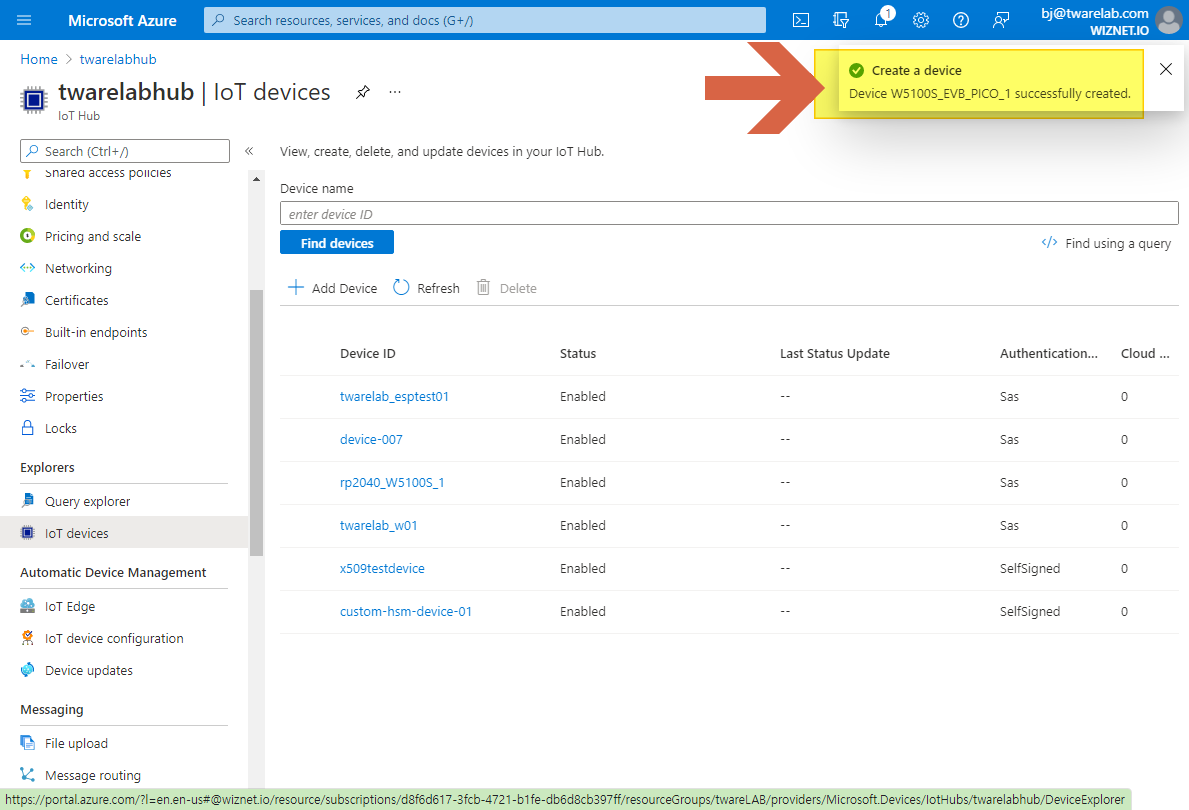Open the feedback icon
This screenshot has height=810, width=1189.
point(1001,20)
